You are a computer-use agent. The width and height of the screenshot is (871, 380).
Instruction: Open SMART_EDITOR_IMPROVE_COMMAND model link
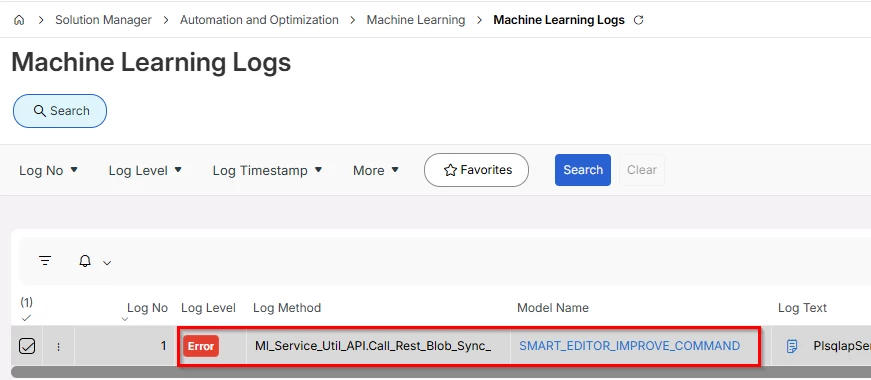tap(629, 346)
